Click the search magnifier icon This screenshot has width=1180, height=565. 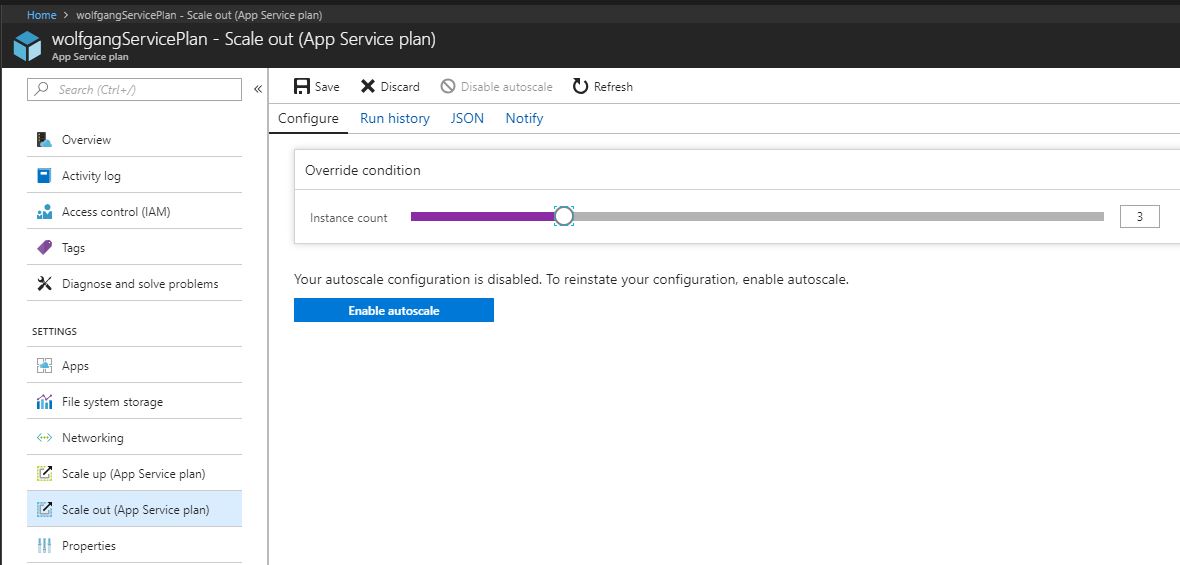[x=41, y=90]
